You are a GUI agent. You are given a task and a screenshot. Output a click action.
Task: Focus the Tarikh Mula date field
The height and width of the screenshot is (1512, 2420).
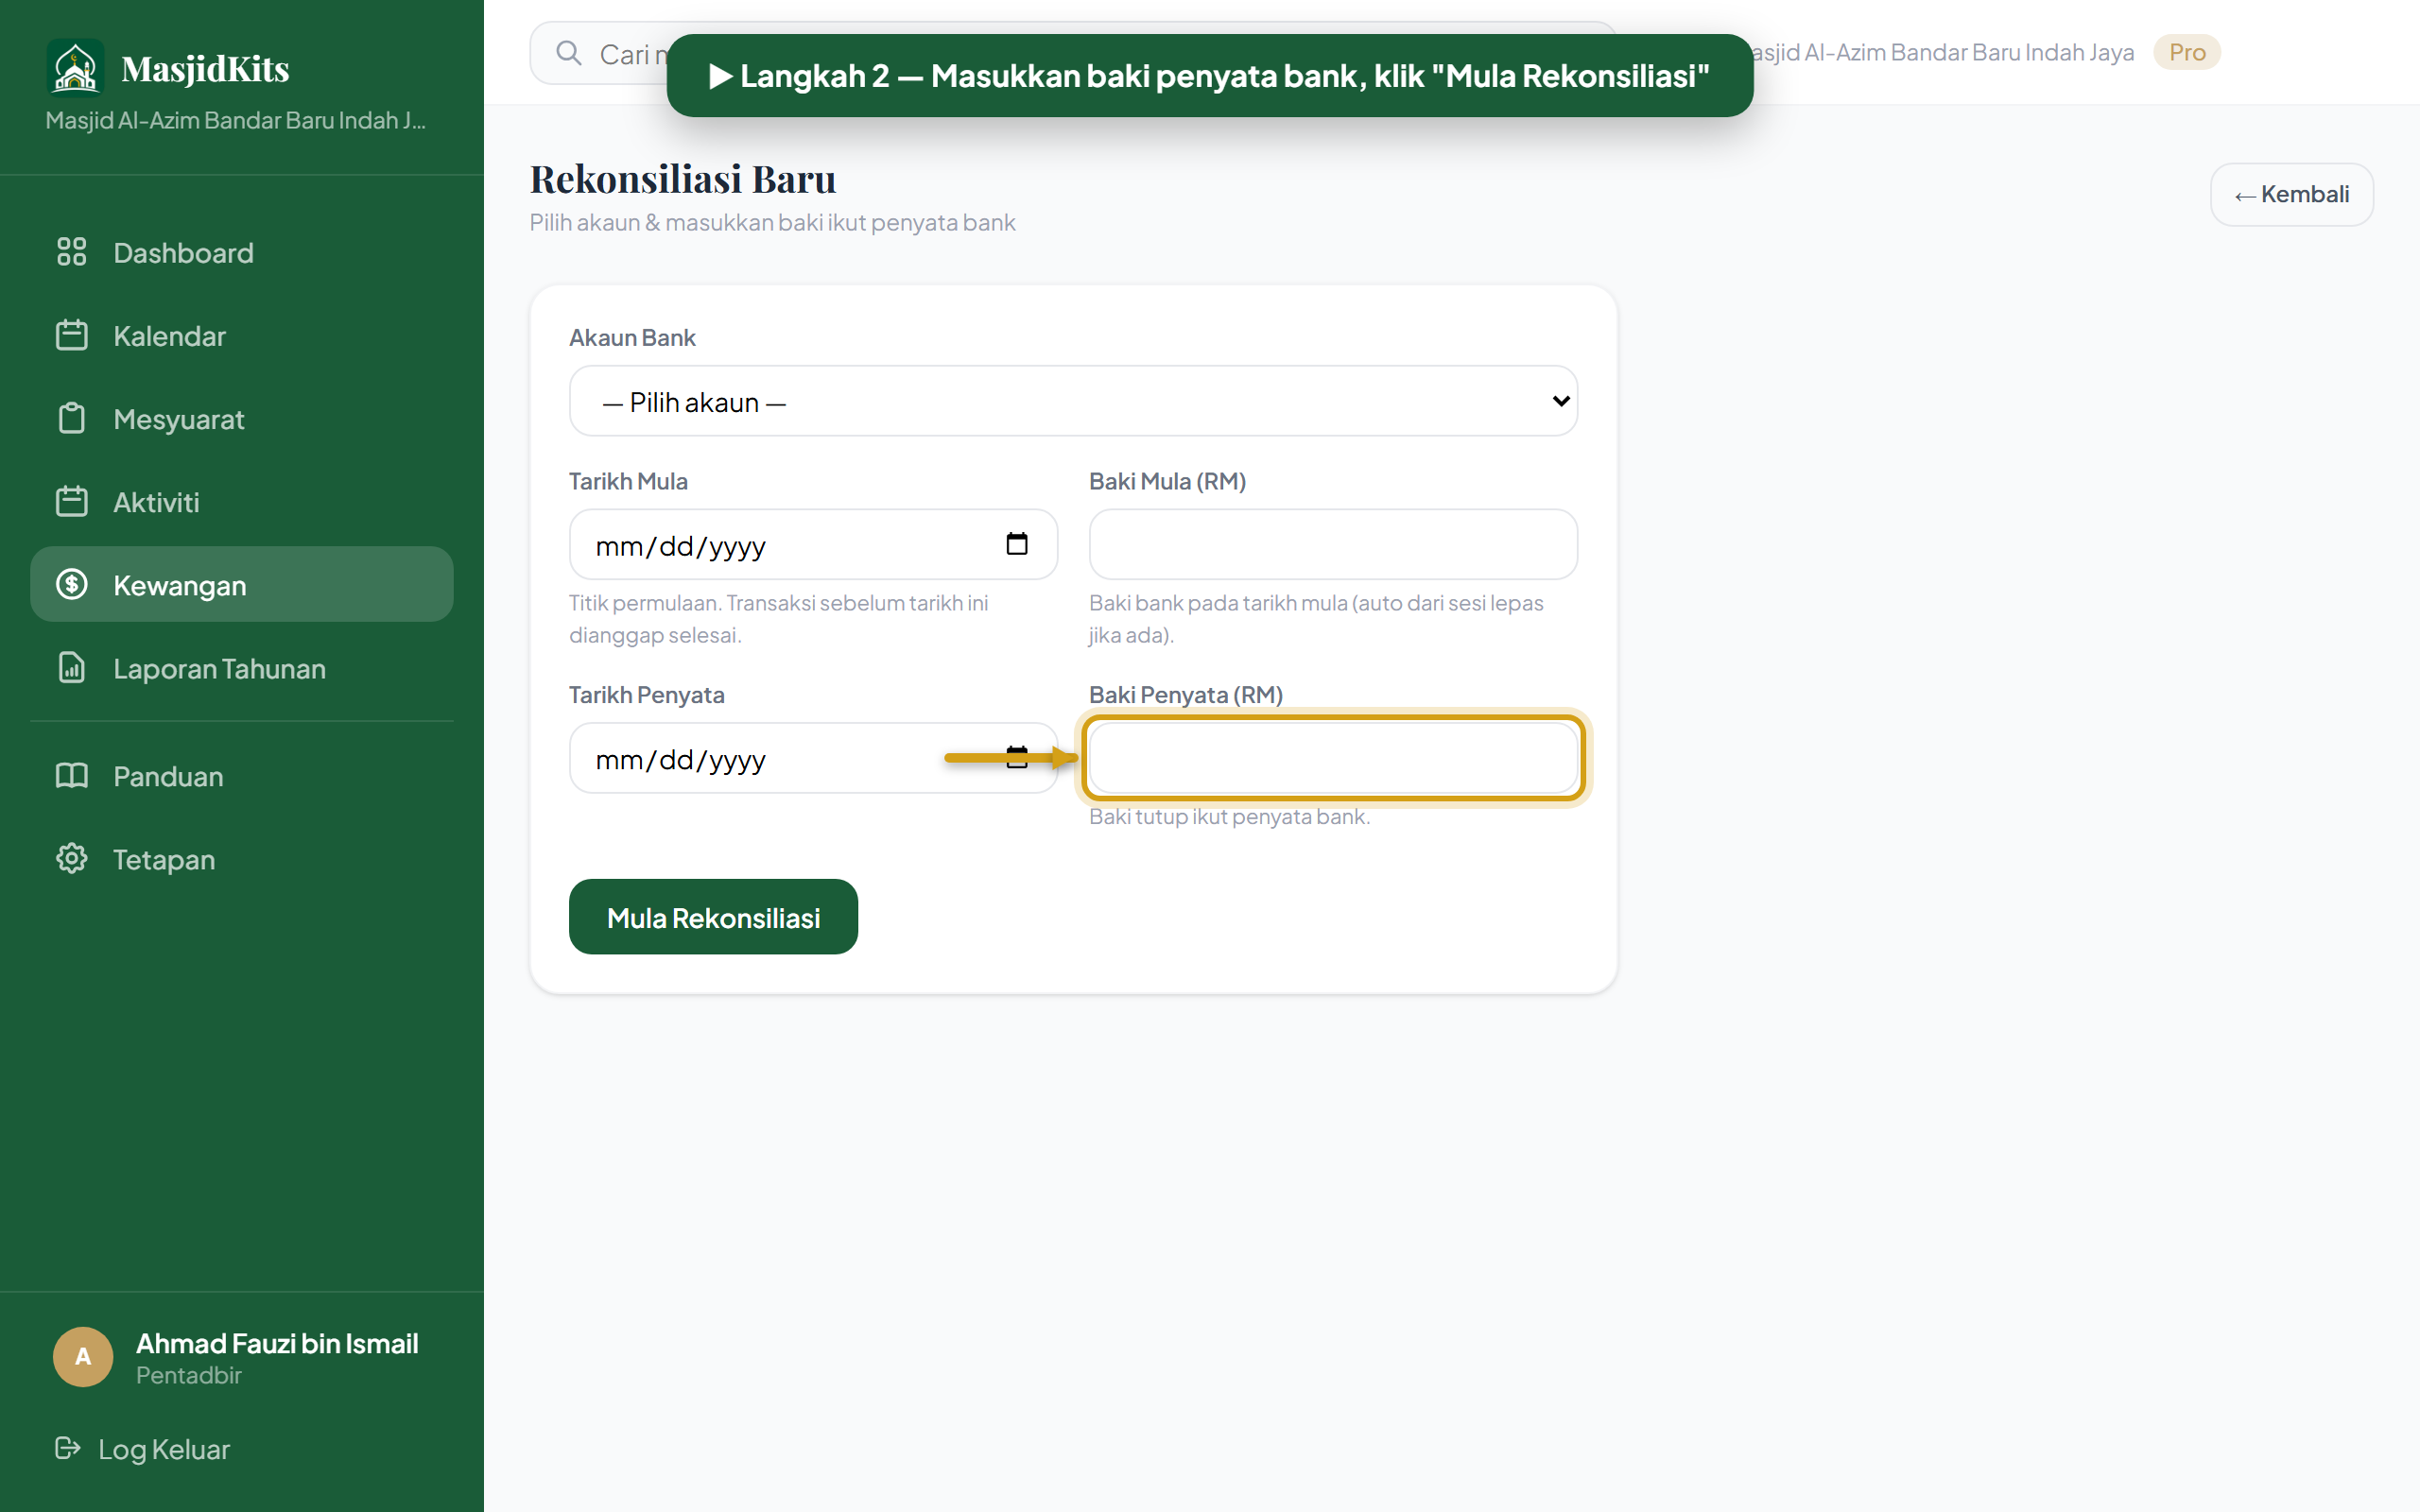(x=813, y=544)
